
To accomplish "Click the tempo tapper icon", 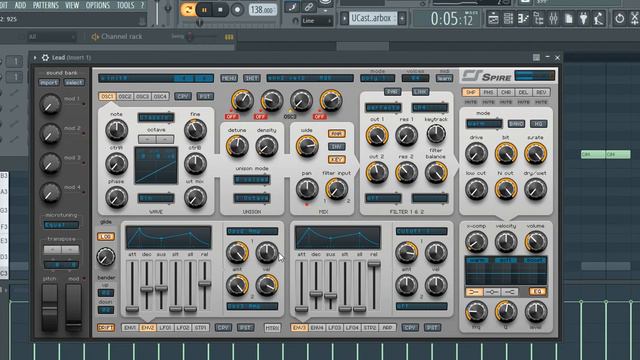I will click(x=599, y=19).
